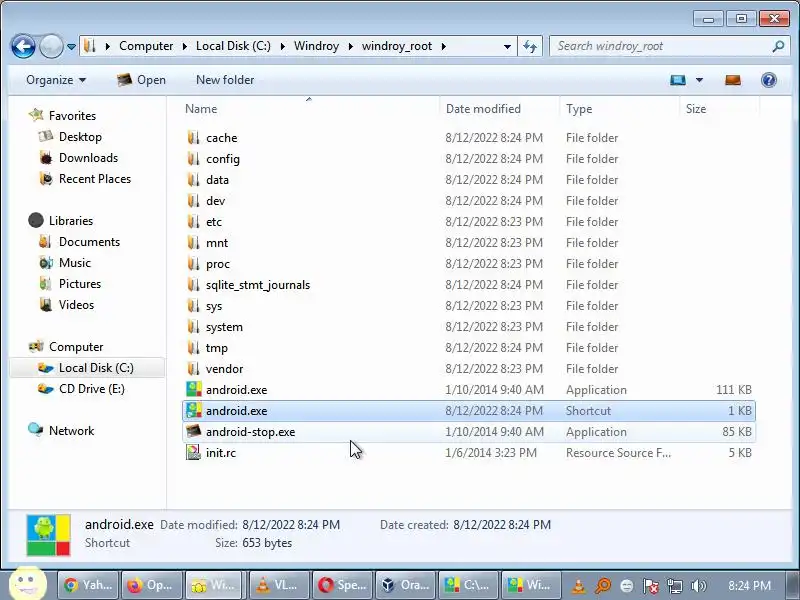Click the volume speaker tray icon

pos(699,586)
